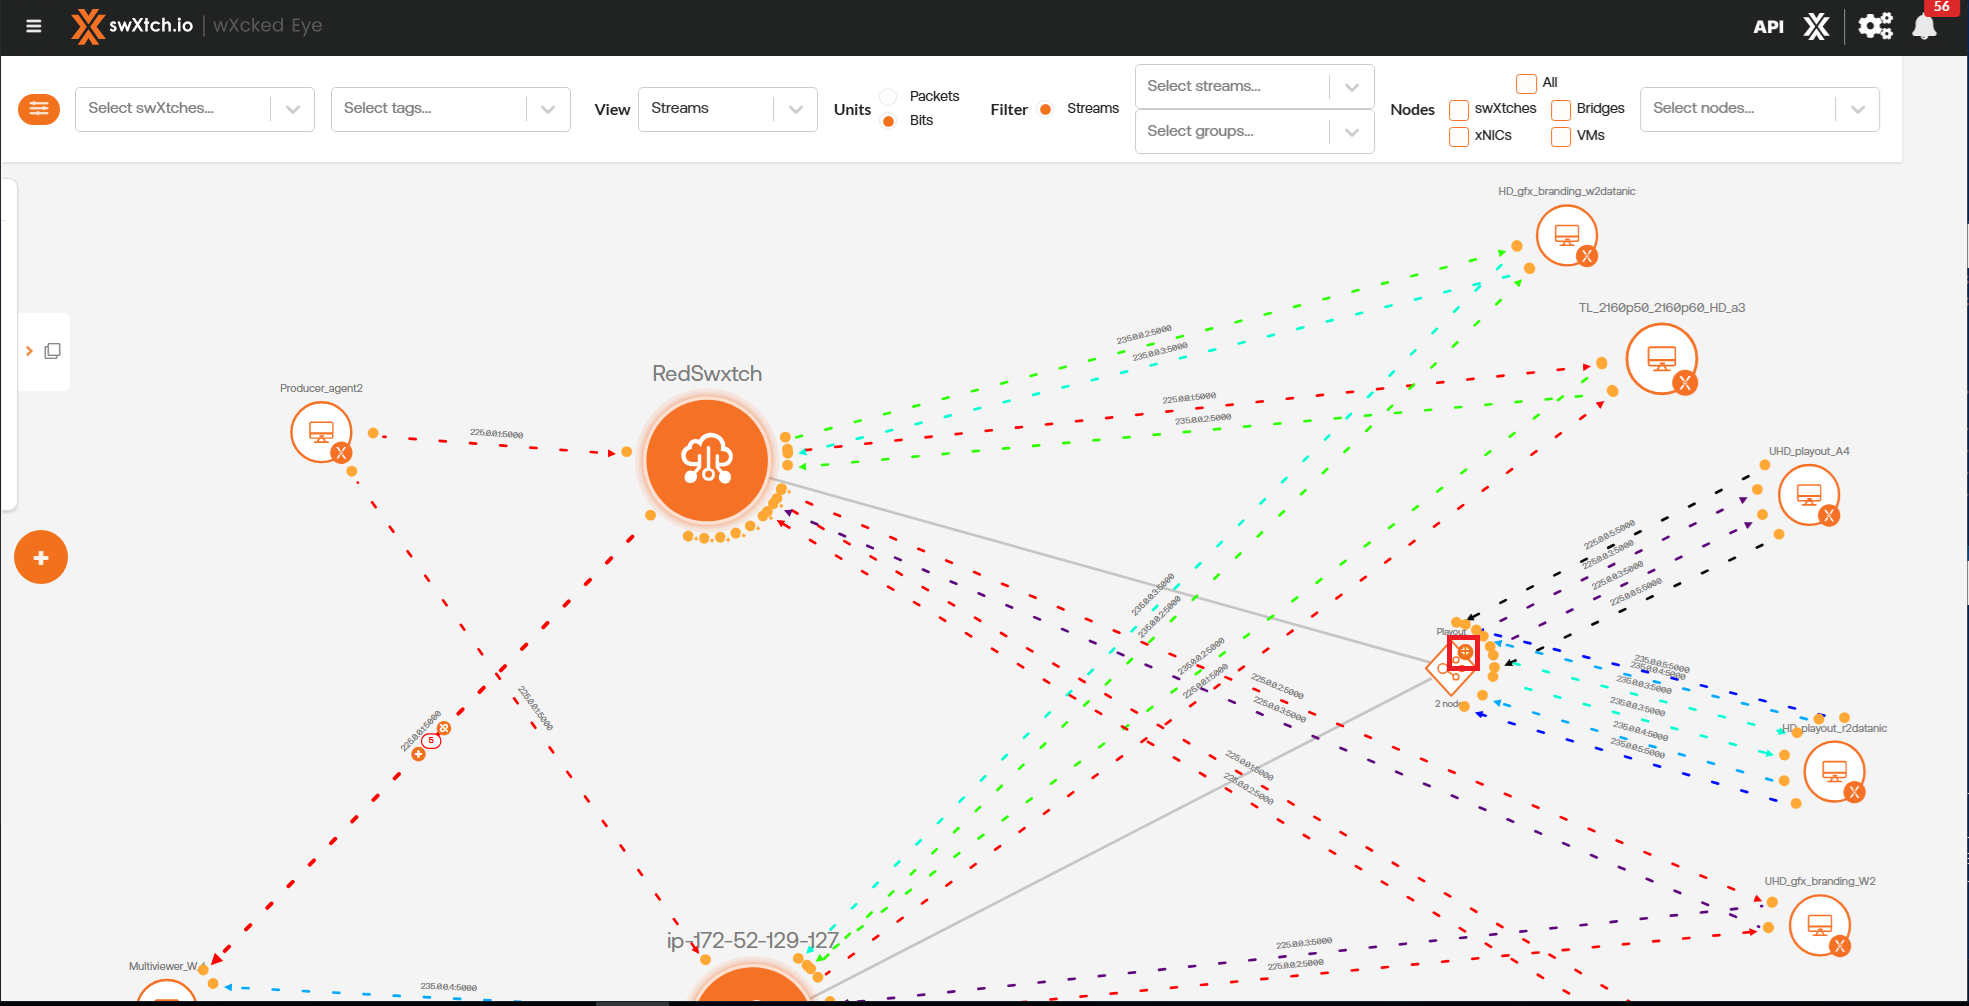Enable the All nodes checkbox
The height and width of the screenshot is (1006, 1969).
click(1526, 83)
